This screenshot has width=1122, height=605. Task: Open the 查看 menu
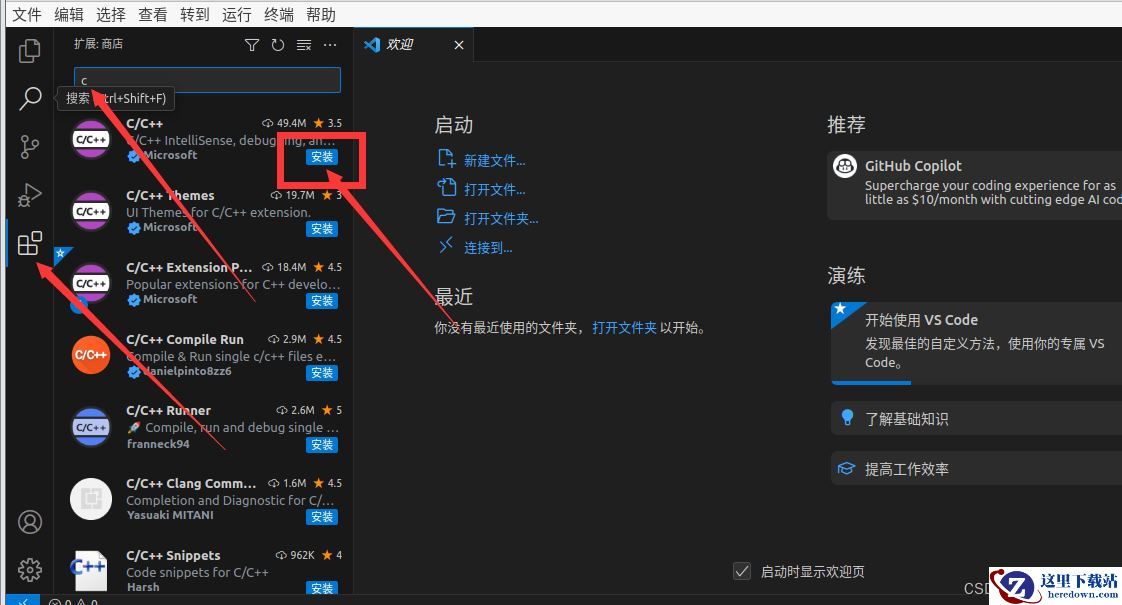coord(152,14)
